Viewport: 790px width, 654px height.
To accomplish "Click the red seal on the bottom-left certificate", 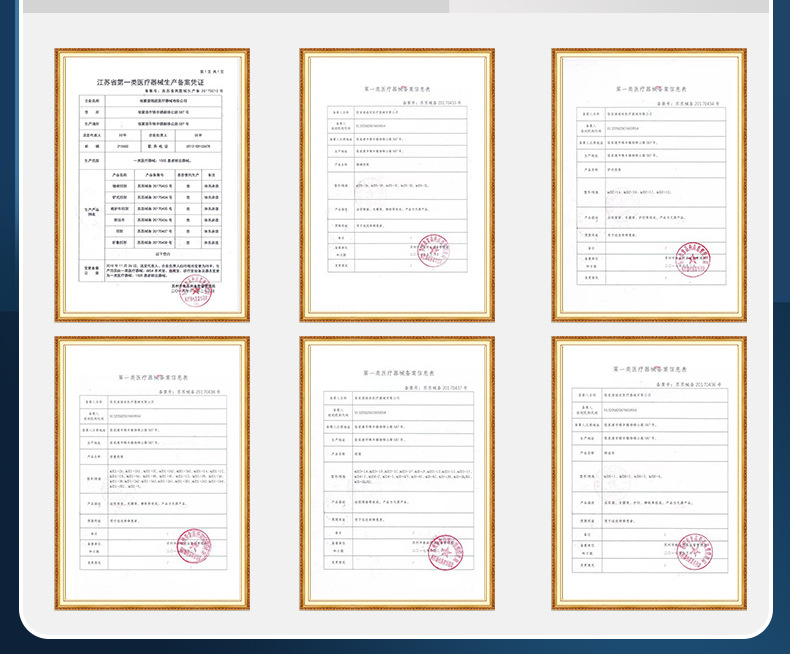I will click(194, 546).
